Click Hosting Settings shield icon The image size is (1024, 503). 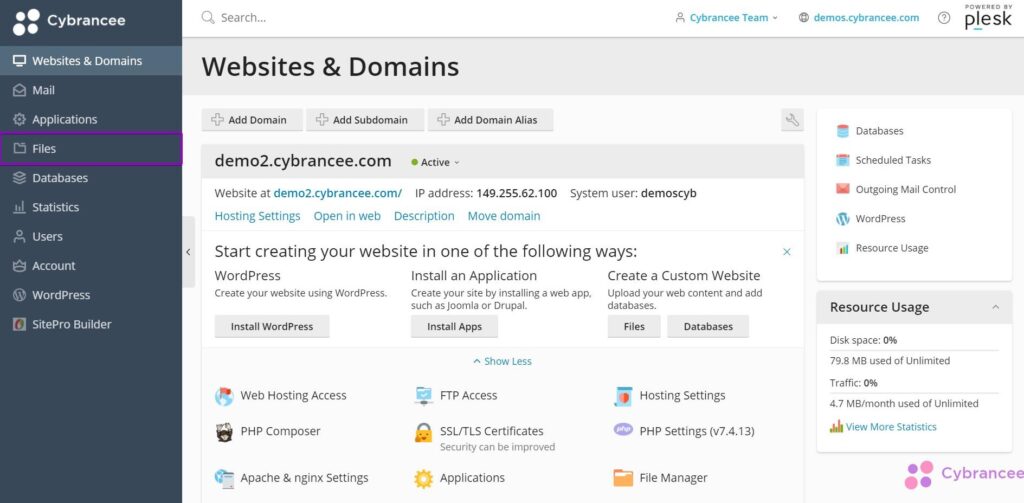tap(624, 396)
